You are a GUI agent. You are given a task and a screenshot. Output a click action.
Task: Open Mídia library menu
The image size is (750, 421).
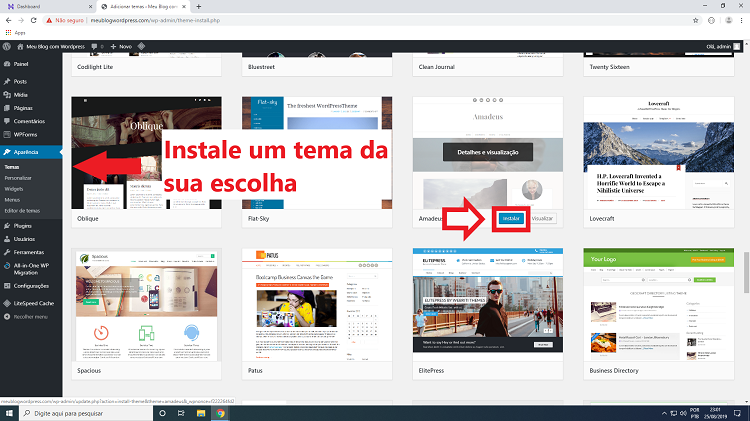click(x=21, y=95)
